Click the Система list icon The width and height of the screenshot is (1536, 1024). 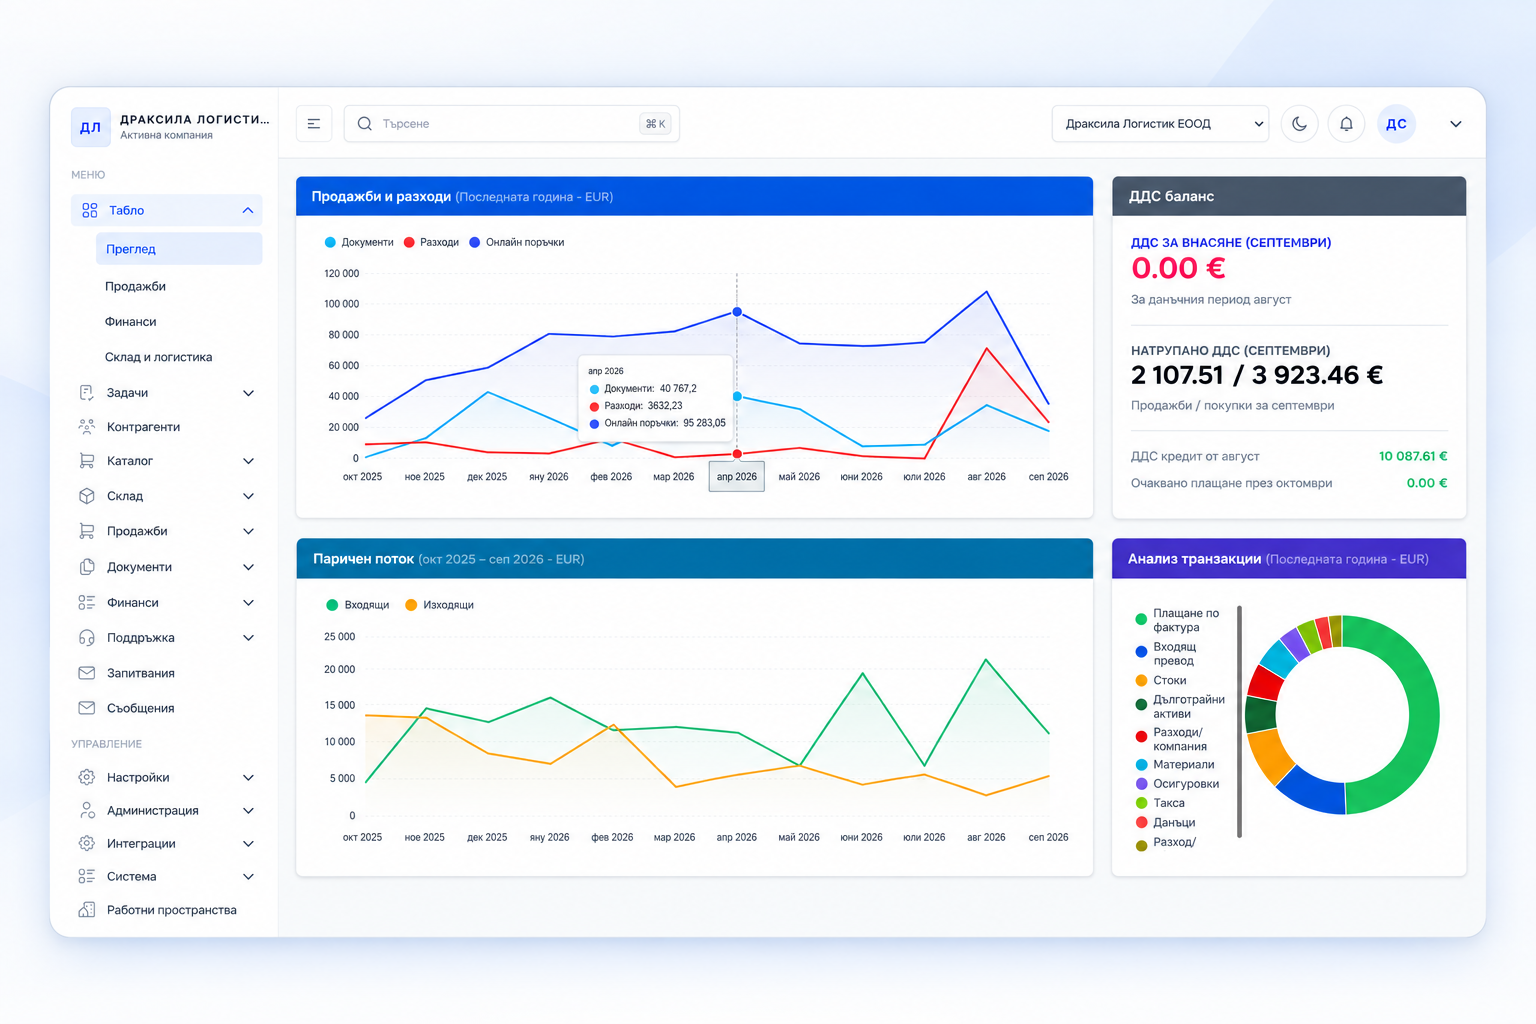coord(87,876)
